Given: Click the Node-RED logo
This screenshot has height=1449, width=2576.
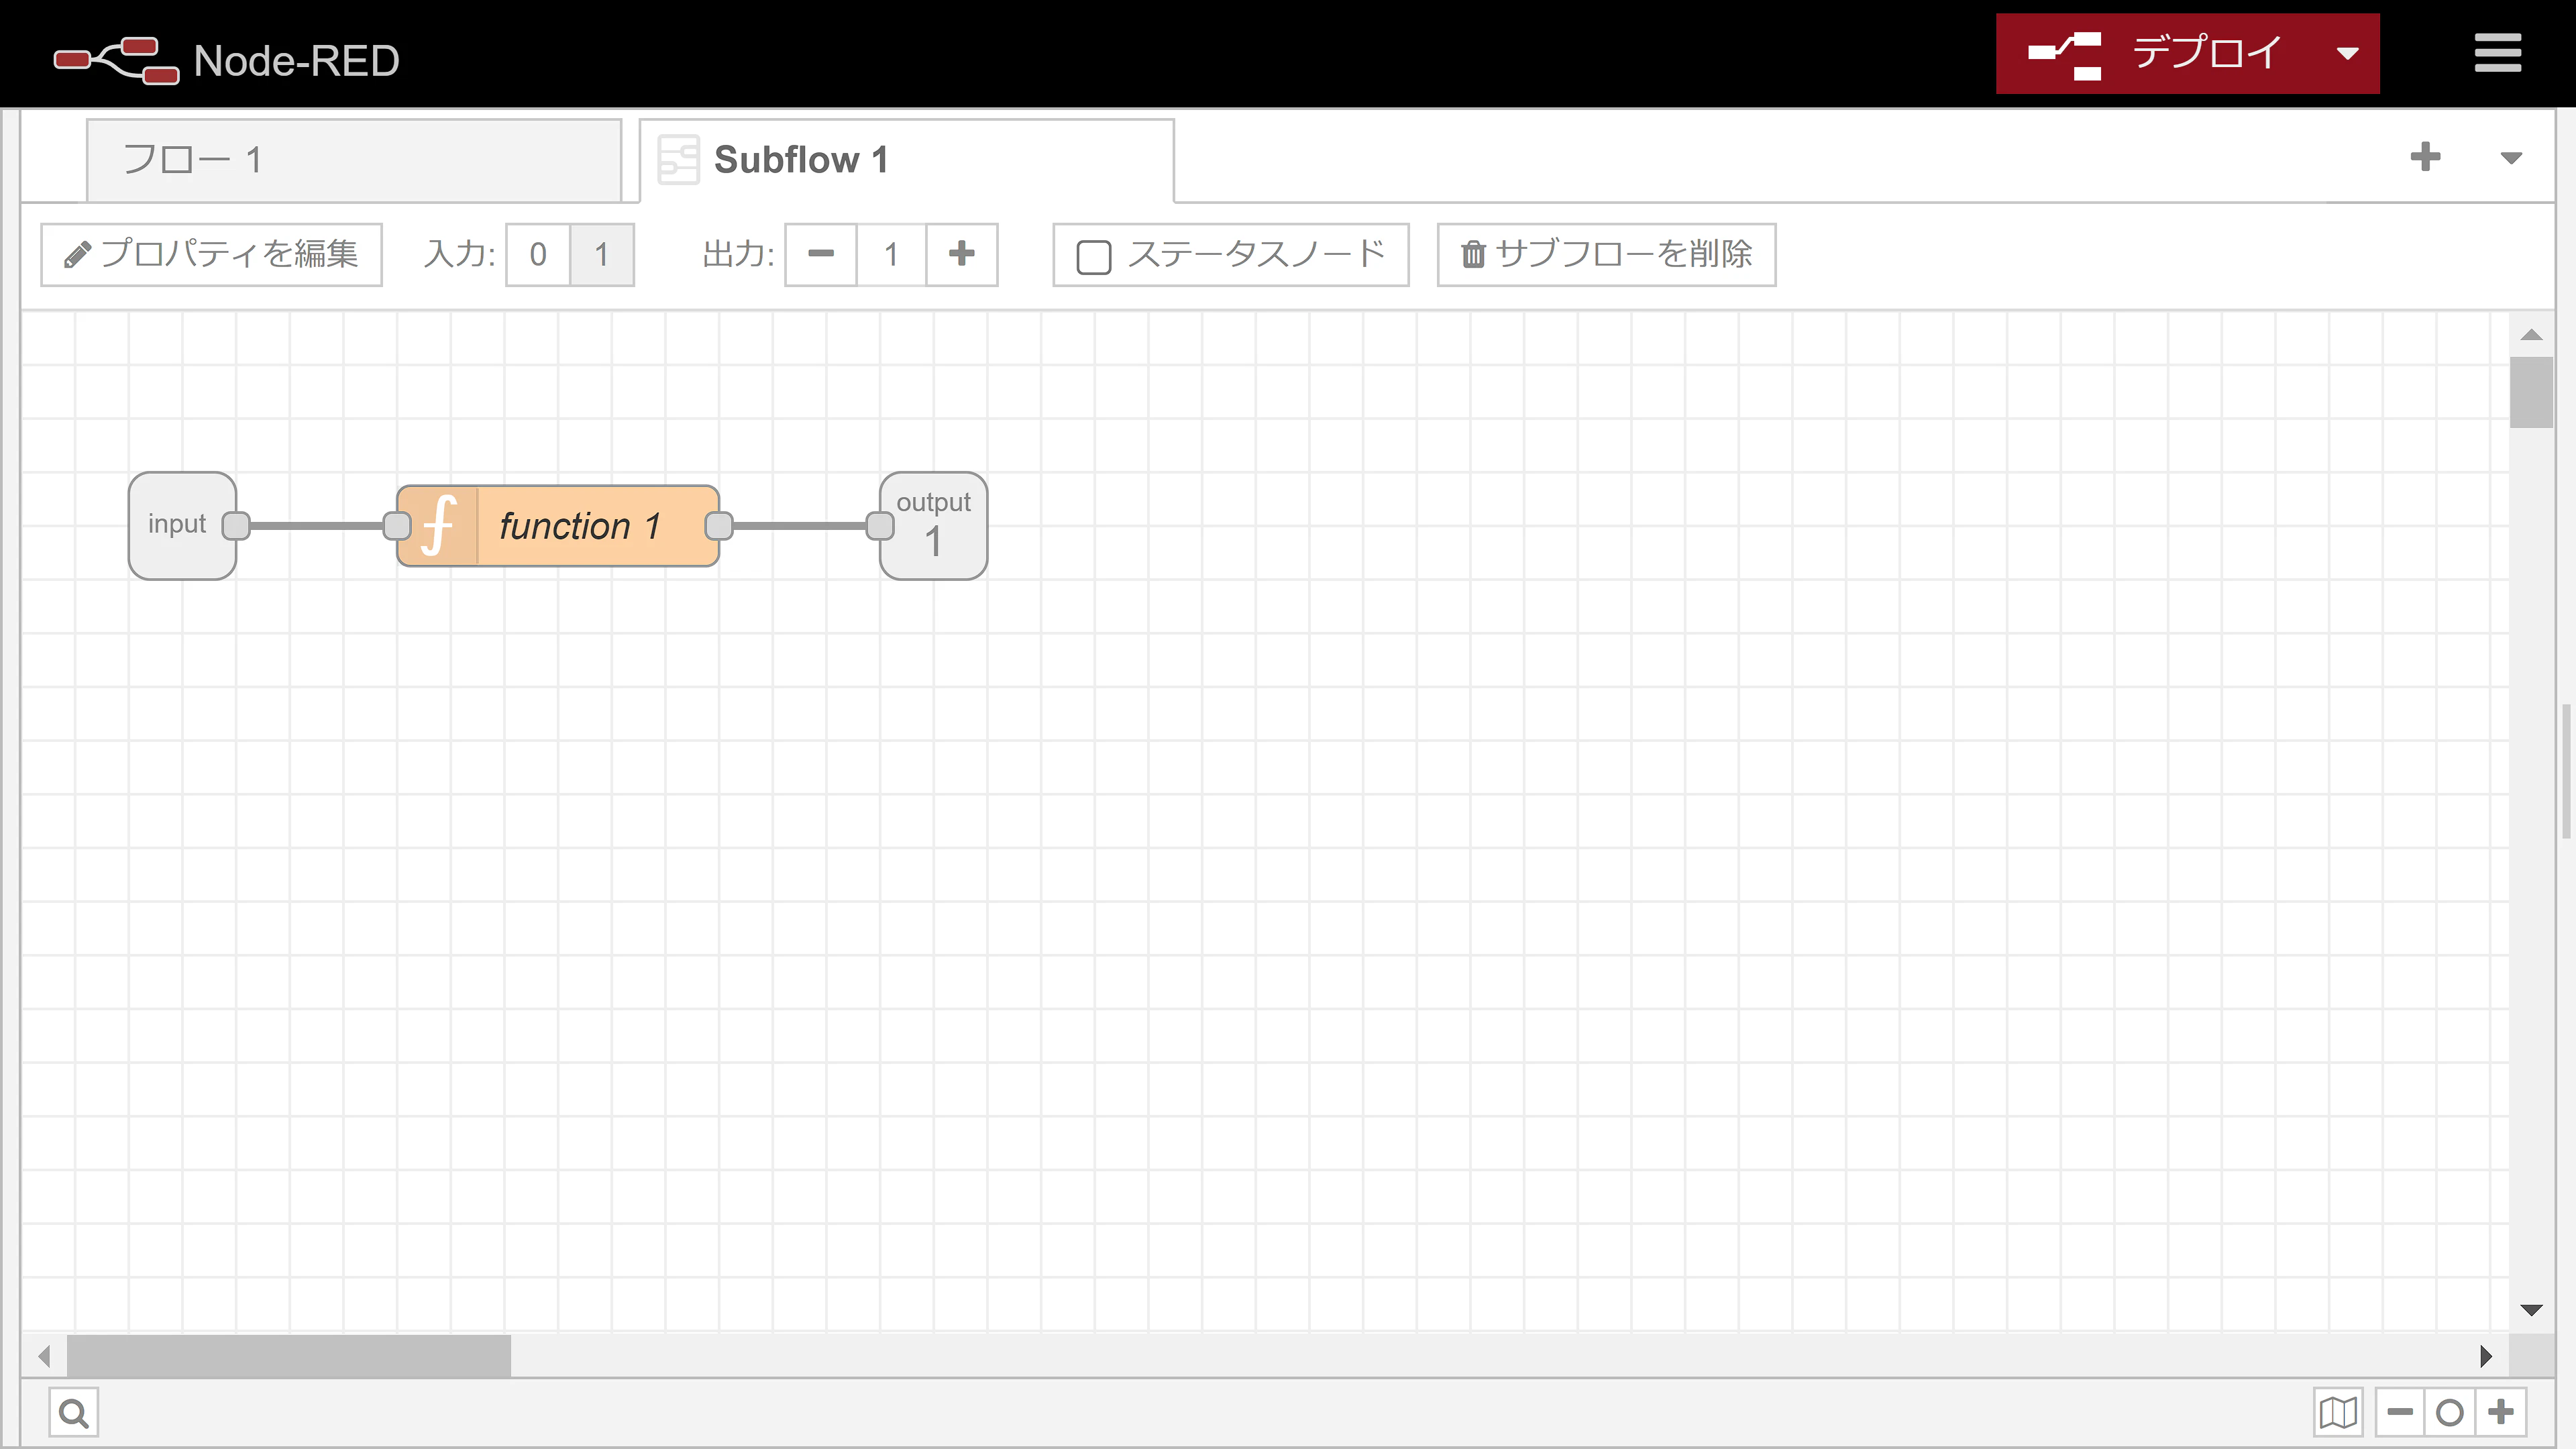Looking at the screenshot, I should coord(116,60).
